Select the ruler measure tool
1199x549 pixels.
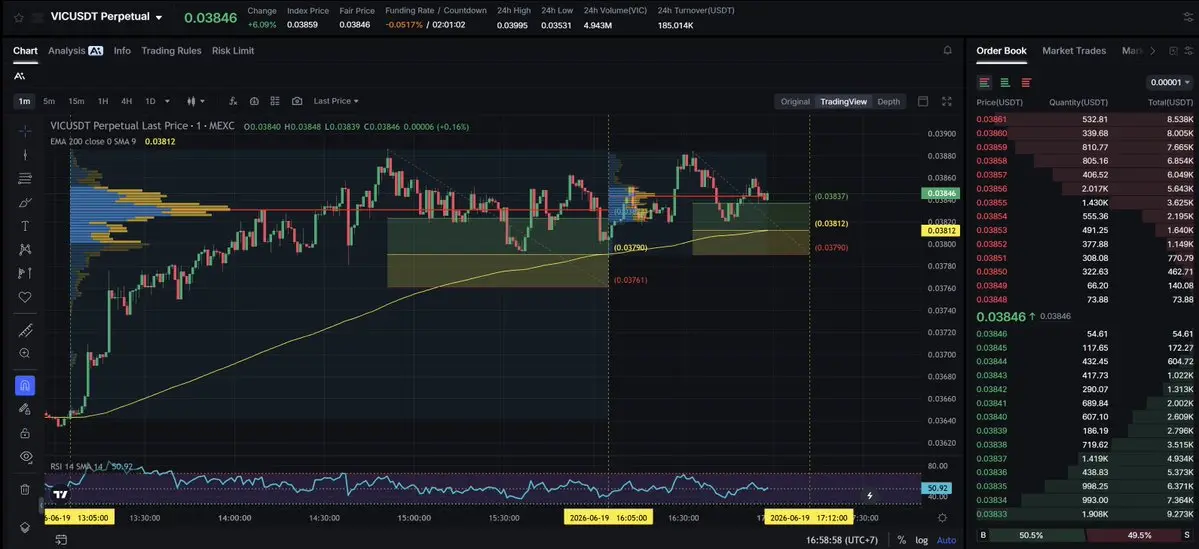tap(24, 330)
